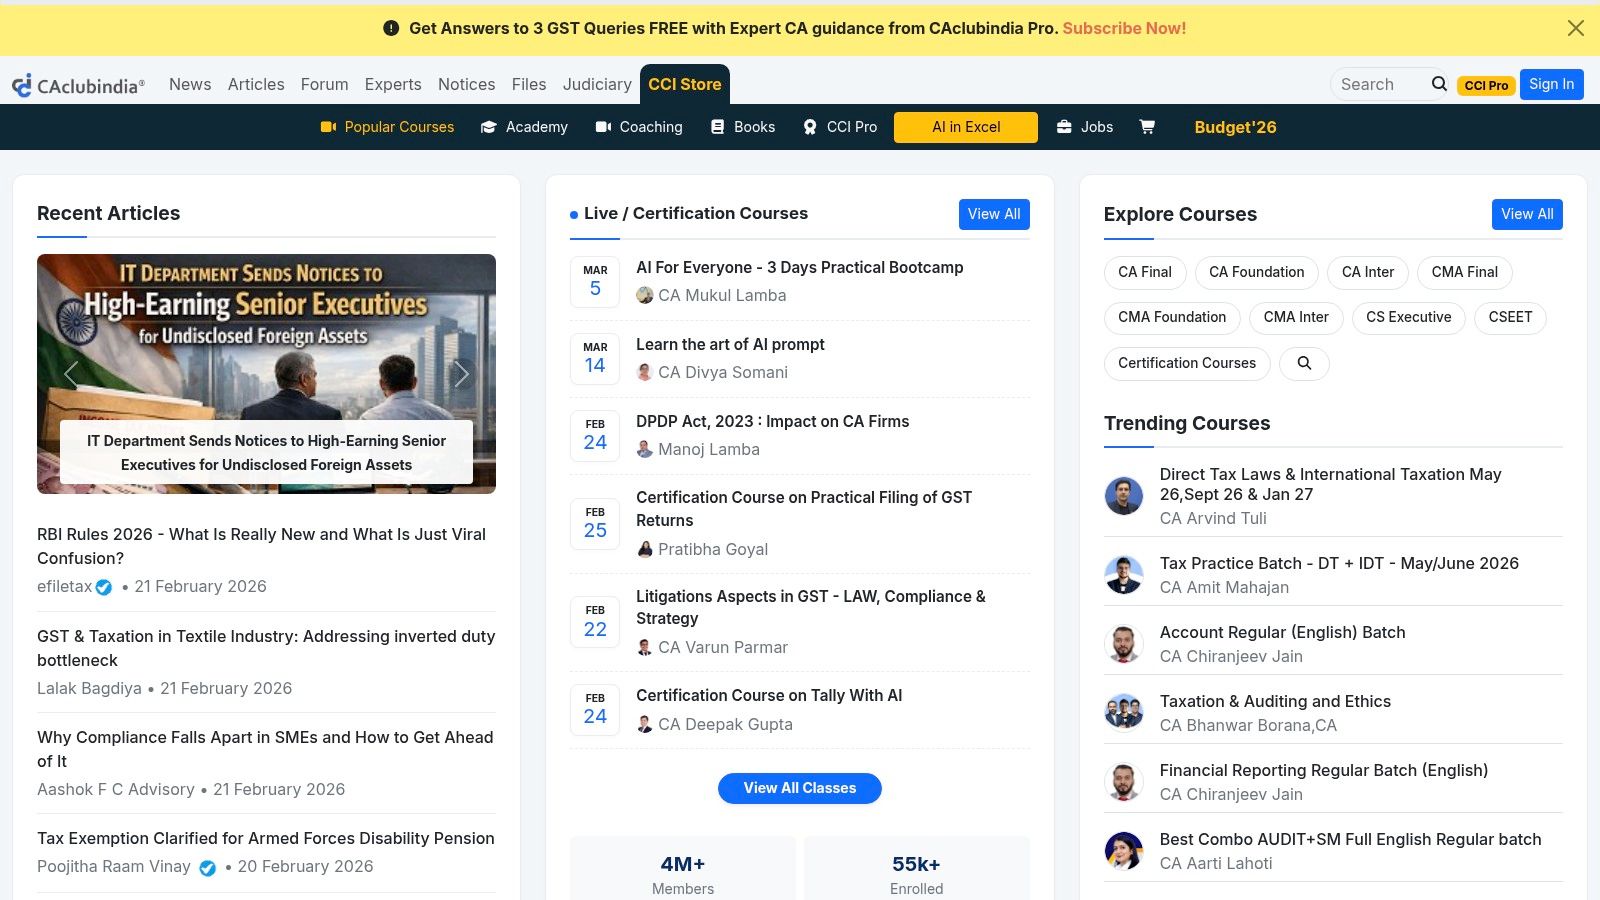The image size is (1600, 900).
Task: Open DPDP Act, 2023 : Impact on CA Firms
Action: pyautogui.click(x=773, y=421)
